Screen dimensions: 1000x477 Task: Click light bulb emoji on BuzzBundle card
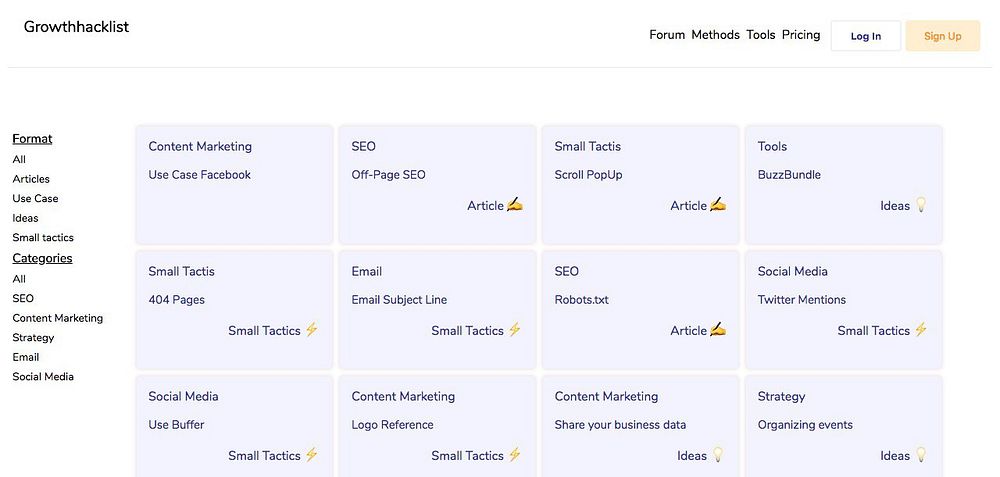[x=921, y=205]
